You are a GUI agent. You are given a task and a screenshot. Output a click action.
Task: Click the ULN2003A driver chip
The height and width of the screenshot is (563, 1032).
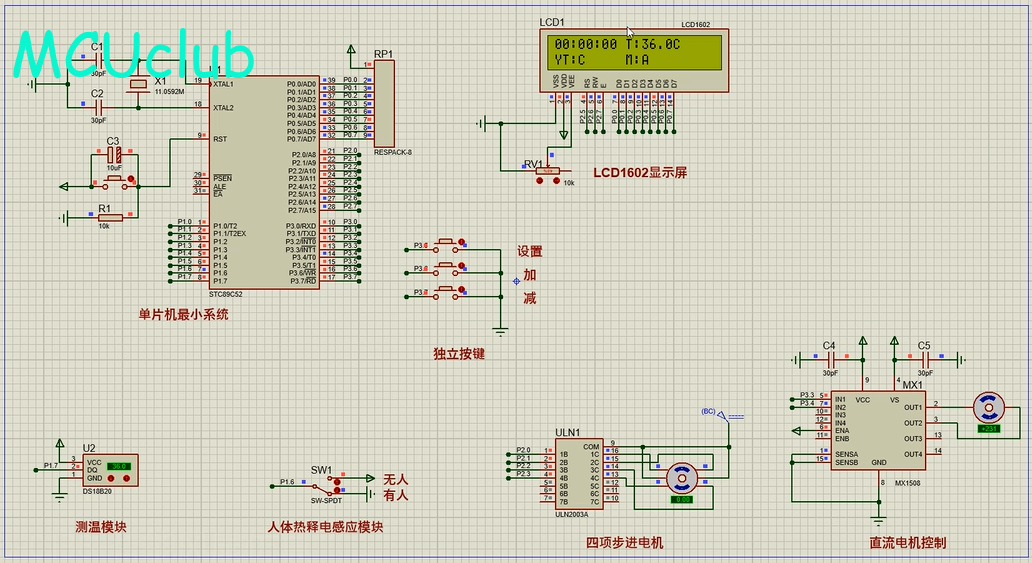[579, 476]
